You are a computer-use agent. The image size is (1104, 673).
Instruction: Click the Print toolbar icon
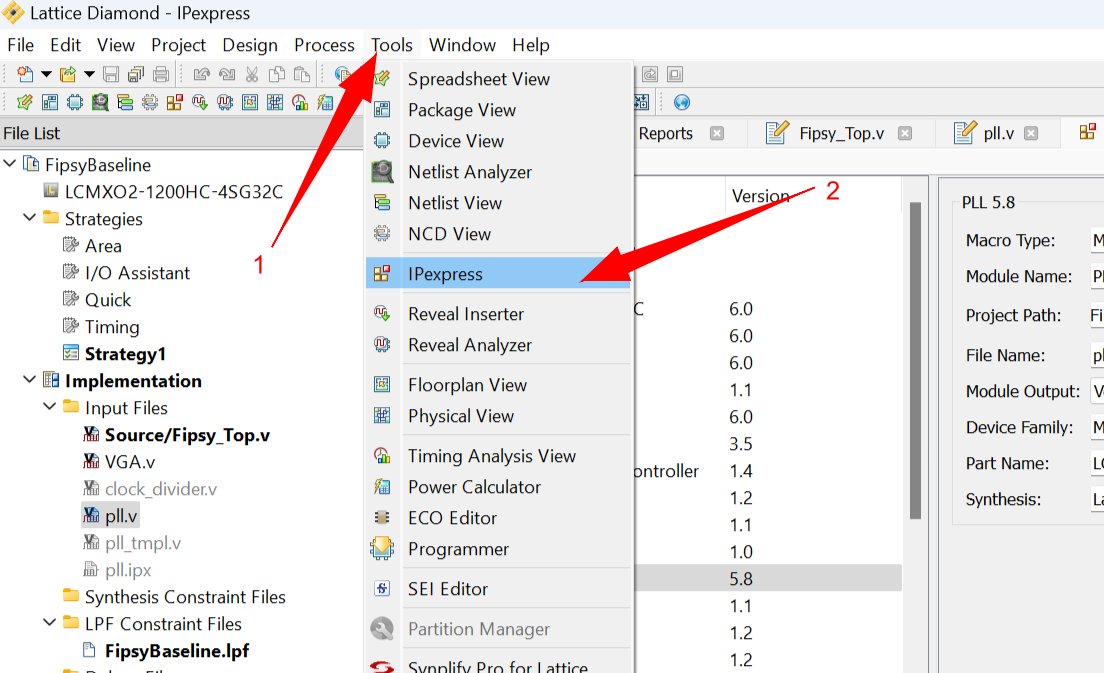(161, 74)
